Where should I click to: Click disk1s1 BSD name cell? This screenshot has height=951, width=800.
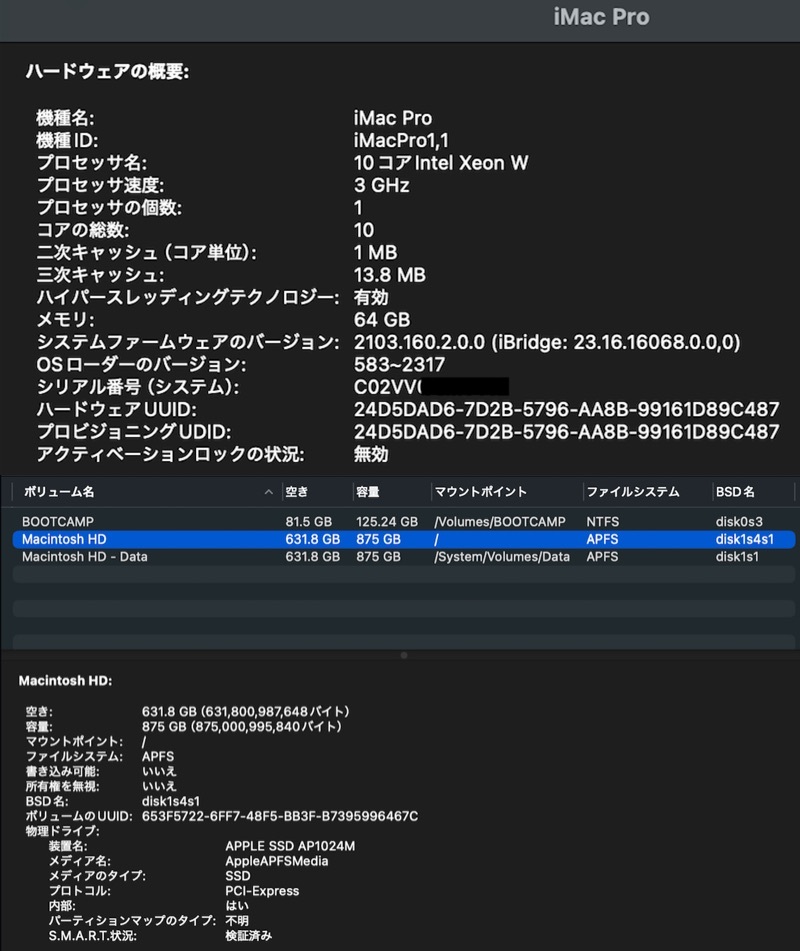[736, 557]
